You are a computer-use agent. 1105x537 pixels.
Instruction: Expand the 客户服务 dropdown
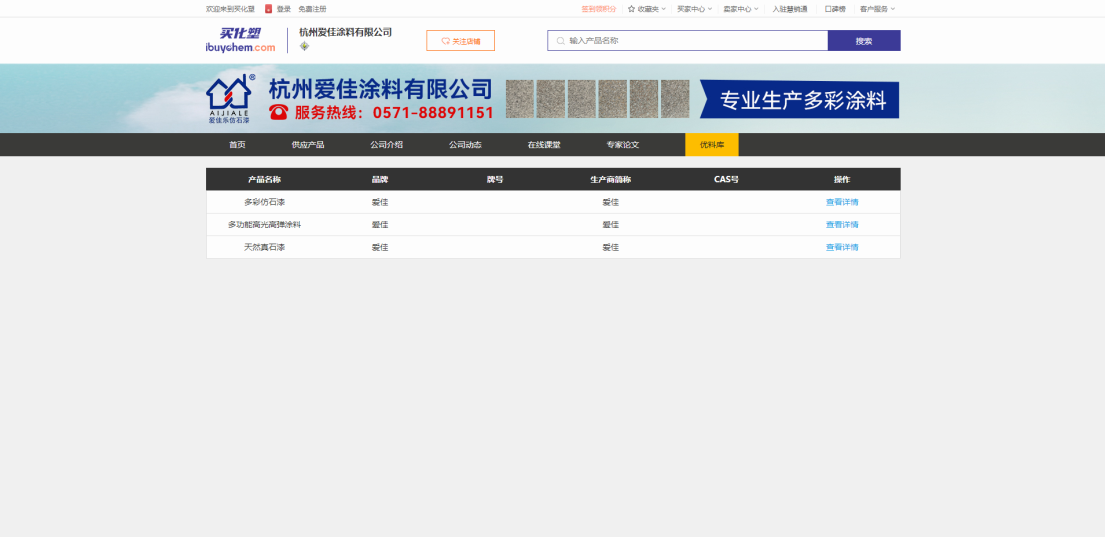(x=877, y=9)
